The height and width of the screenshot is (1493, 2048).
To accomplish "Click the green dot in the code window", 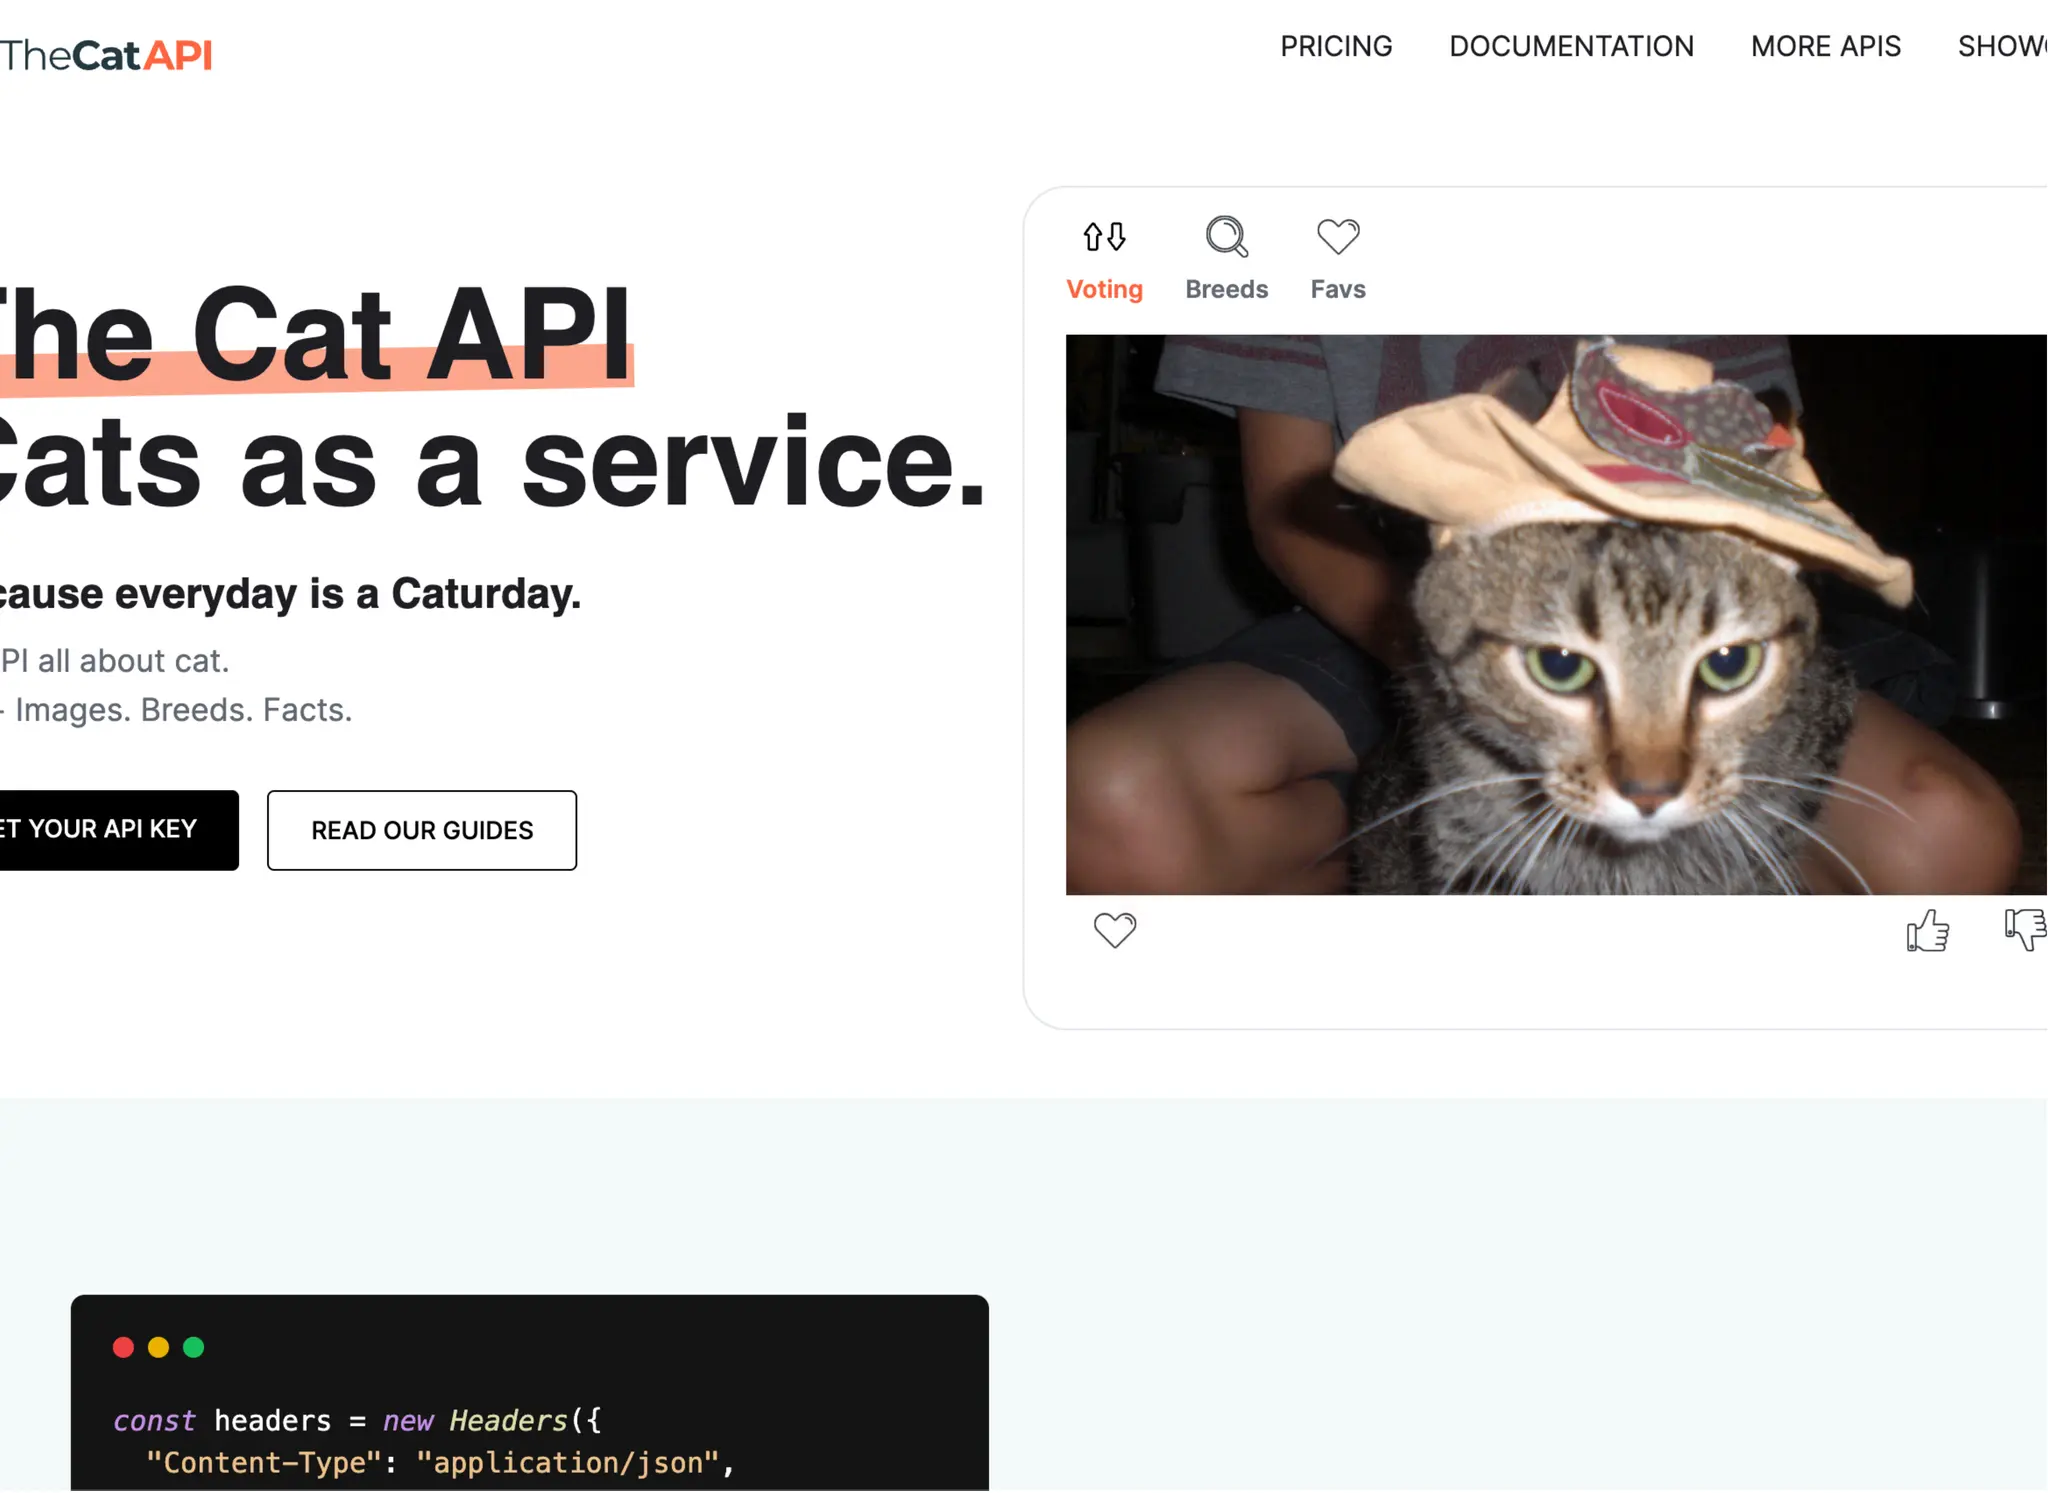I will click(x=194, y=1347).
